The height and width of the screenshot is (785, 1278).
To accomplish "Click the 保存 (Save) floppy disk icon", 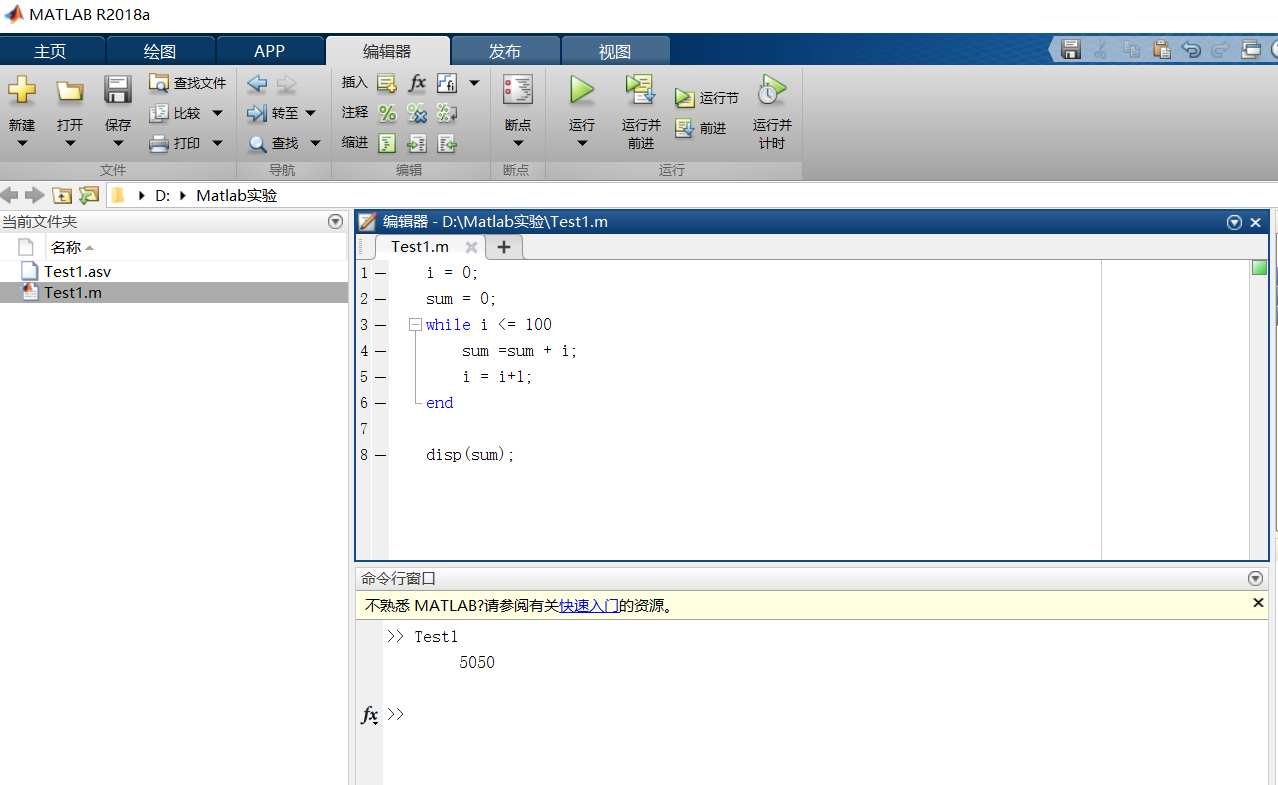I will [118, 90].
